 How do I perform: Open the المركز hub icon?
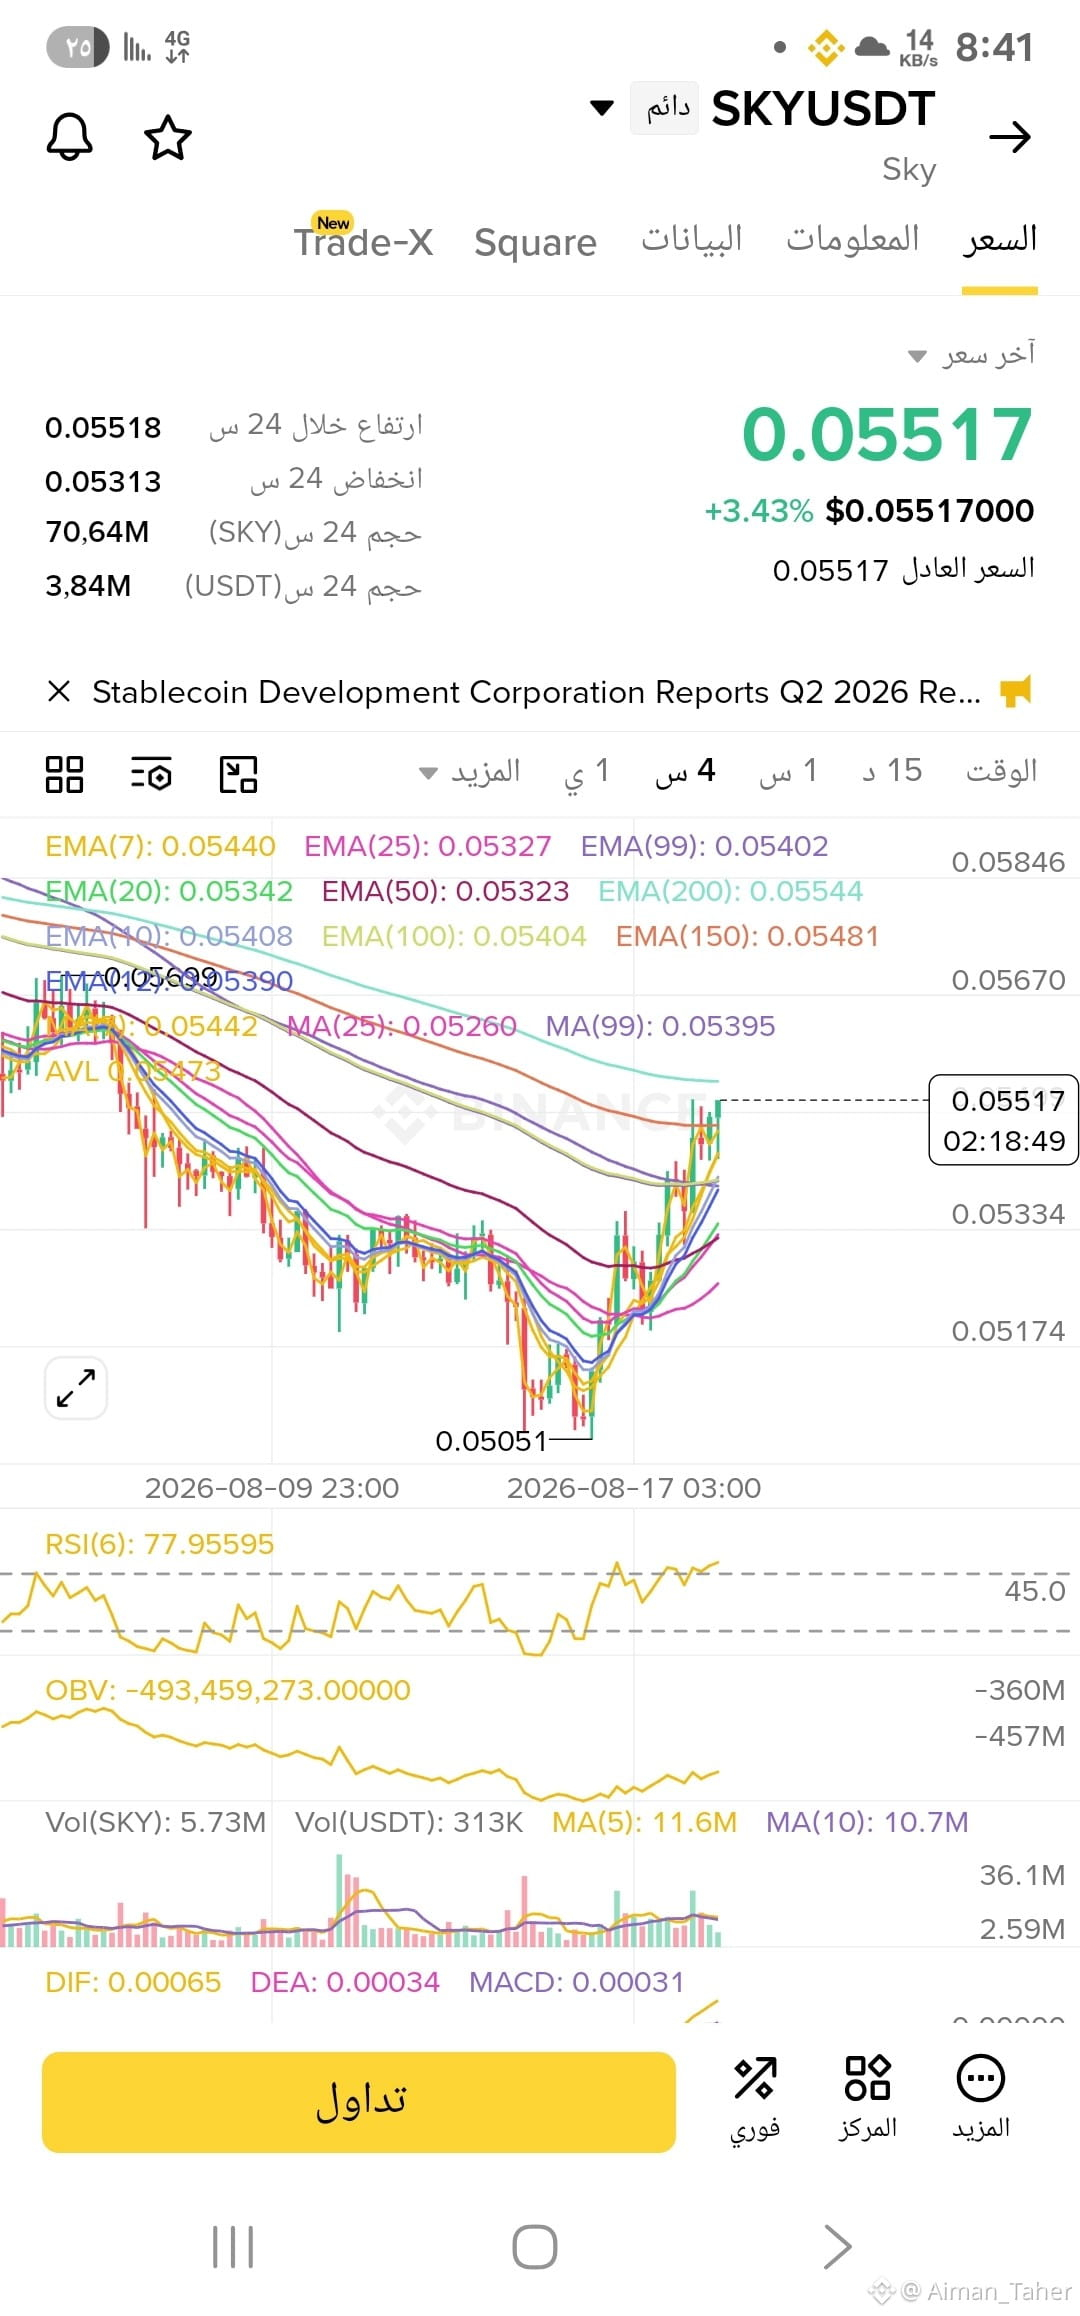tap(867, 2098)
